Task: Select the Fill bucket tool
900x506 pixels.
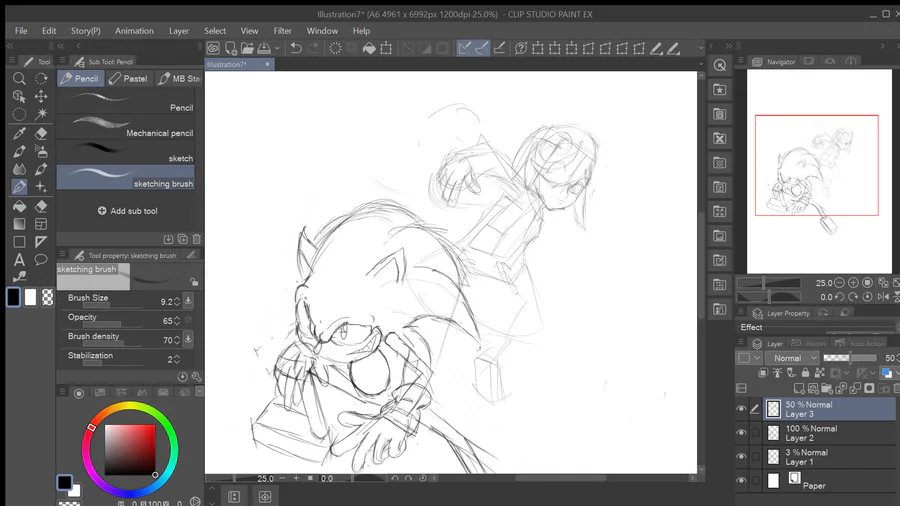Action: (19, 207)
